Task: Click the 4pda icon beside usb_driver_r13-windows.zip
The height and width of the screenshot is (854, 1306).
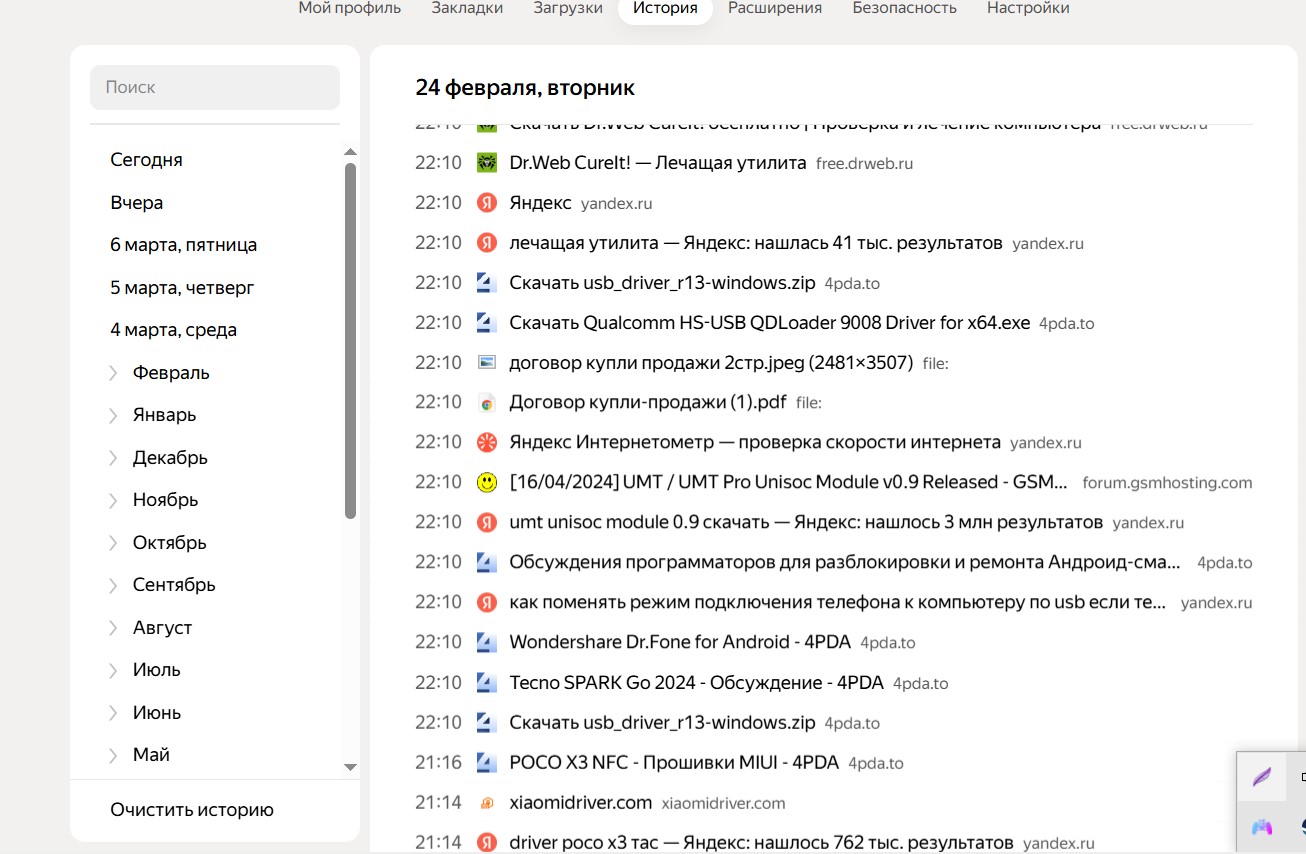Action: [x=487, y=282]
